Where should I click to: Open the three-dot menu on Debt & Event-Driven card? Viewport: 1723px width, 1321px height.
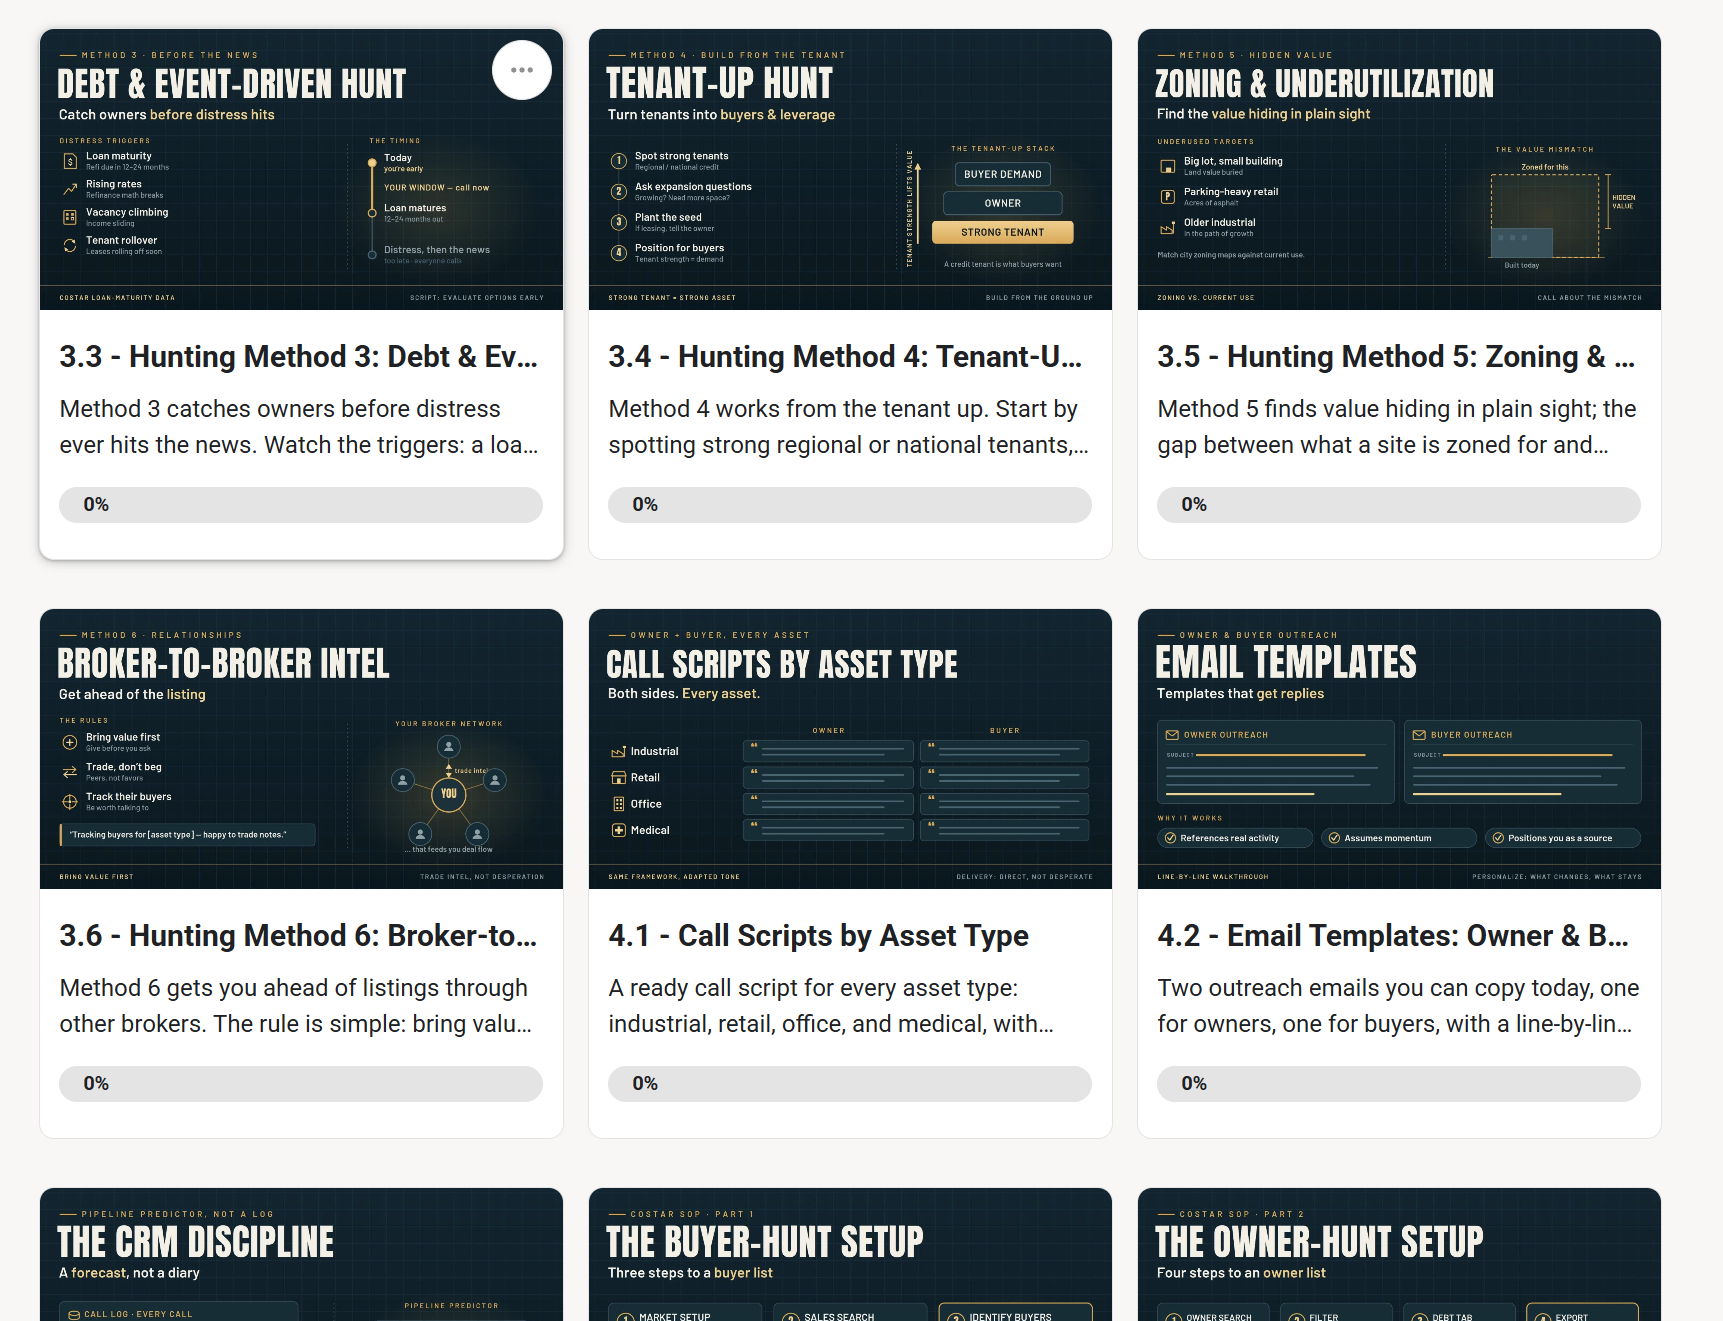pos(522,70)
